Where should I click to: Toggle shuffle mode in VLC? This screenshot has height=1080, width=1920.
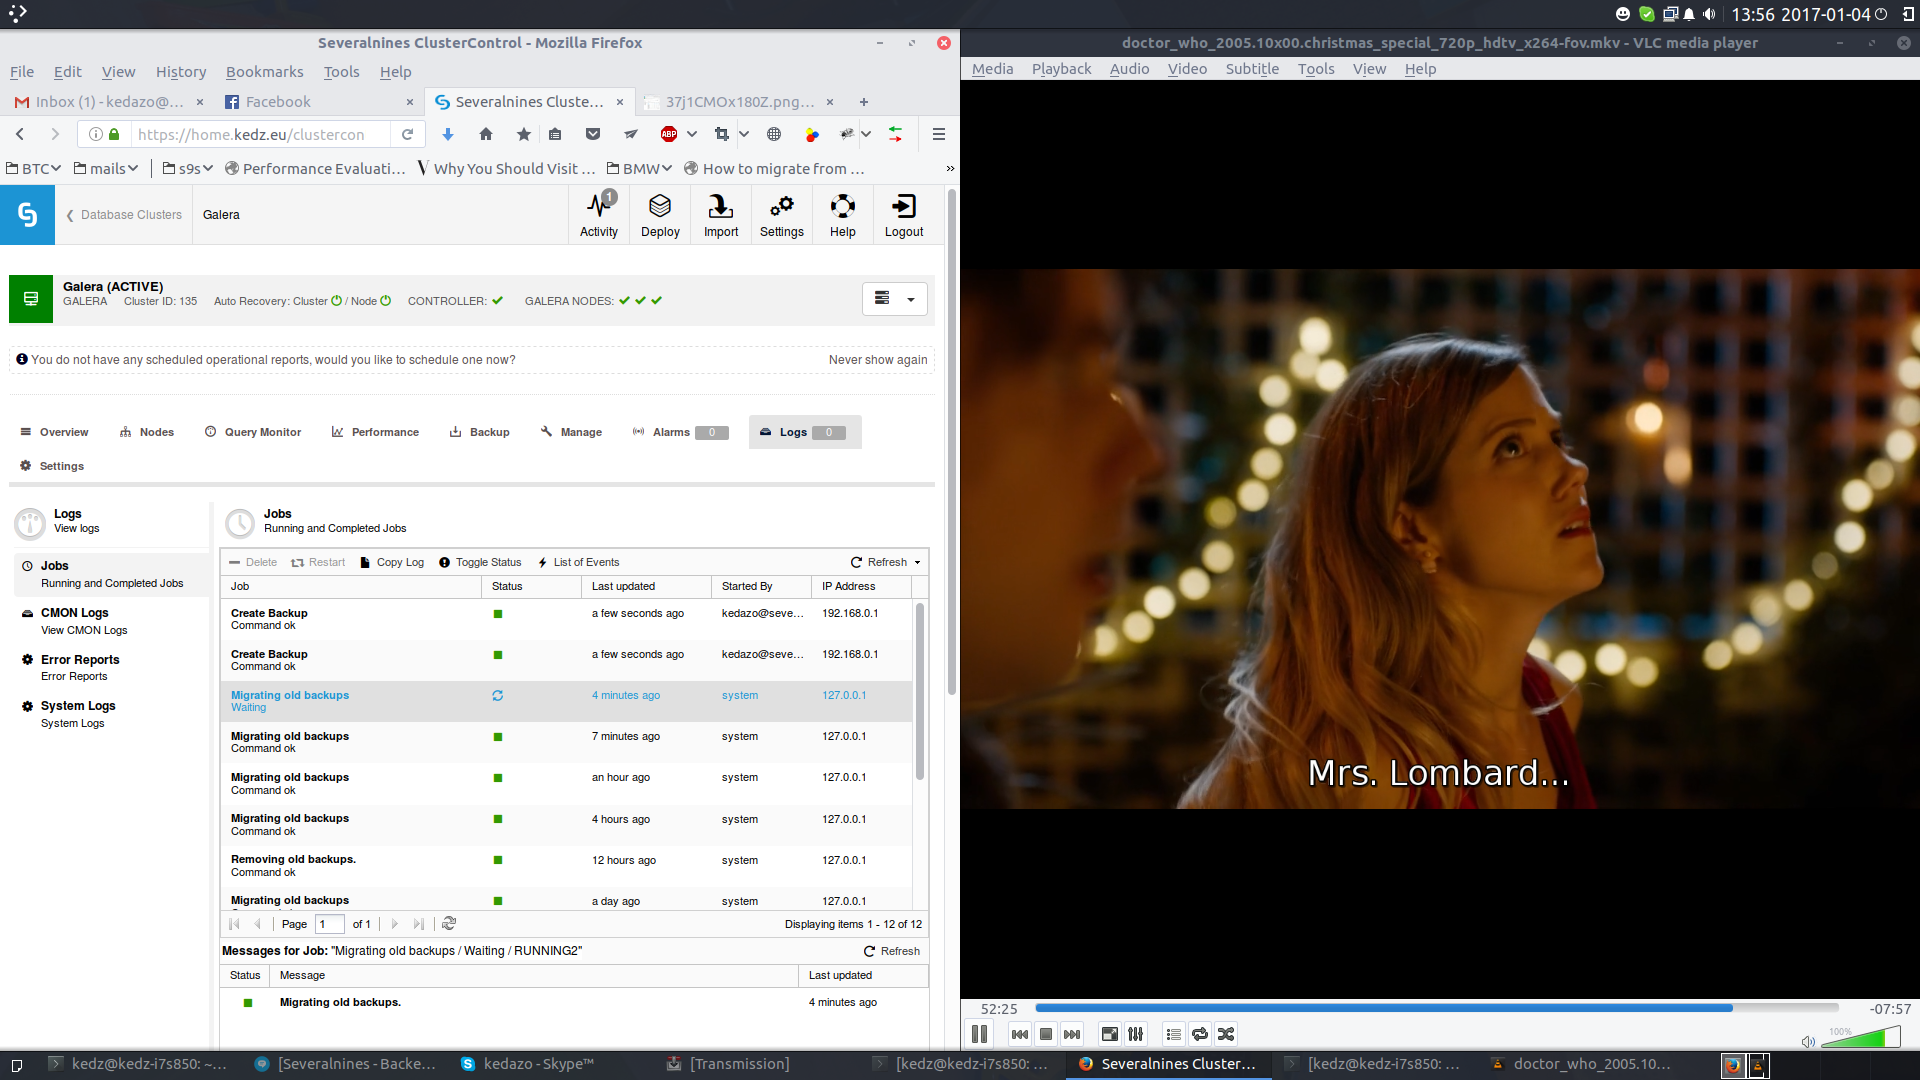pos(1226,1034)
